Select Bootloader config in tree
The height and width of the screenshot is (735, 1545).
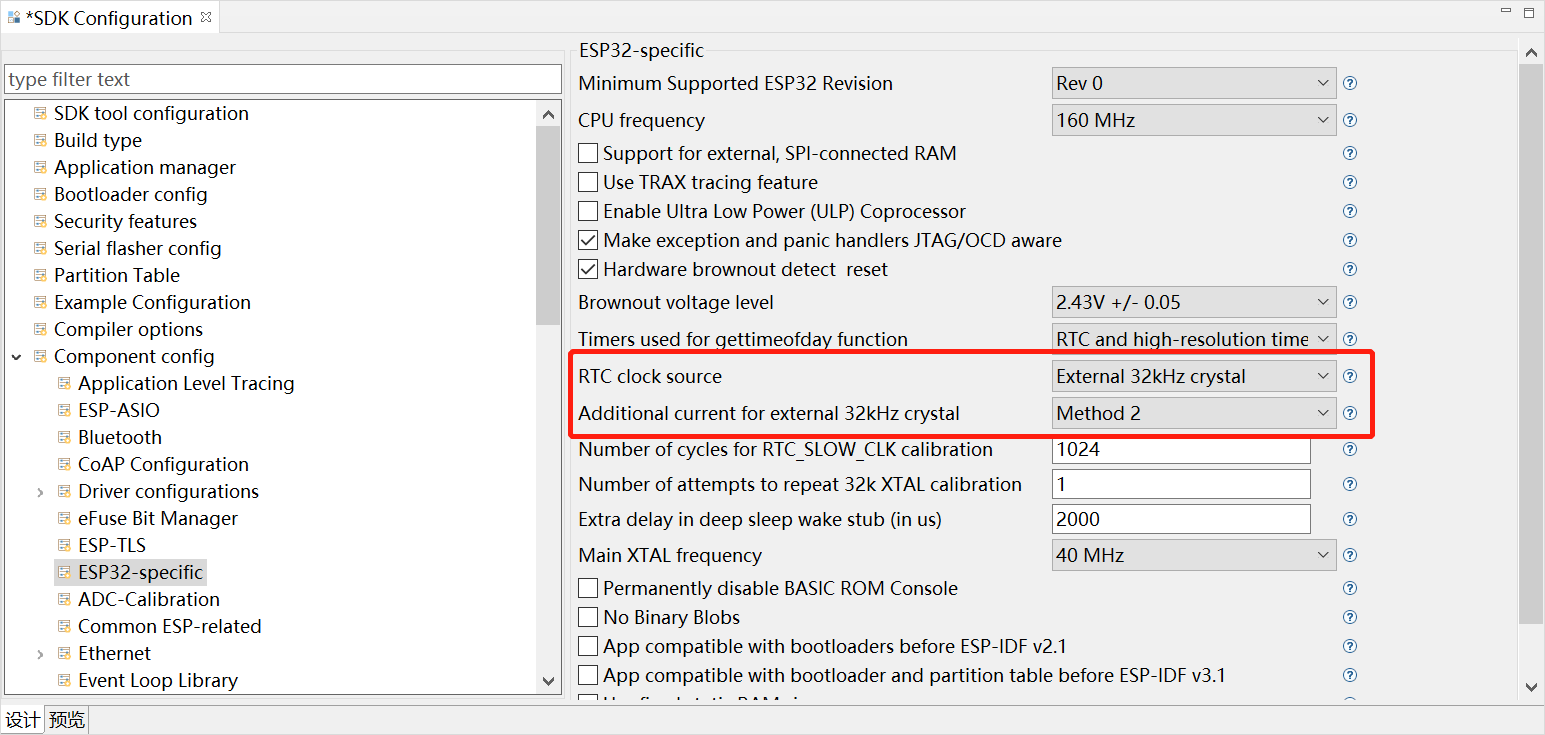[130, 194]
